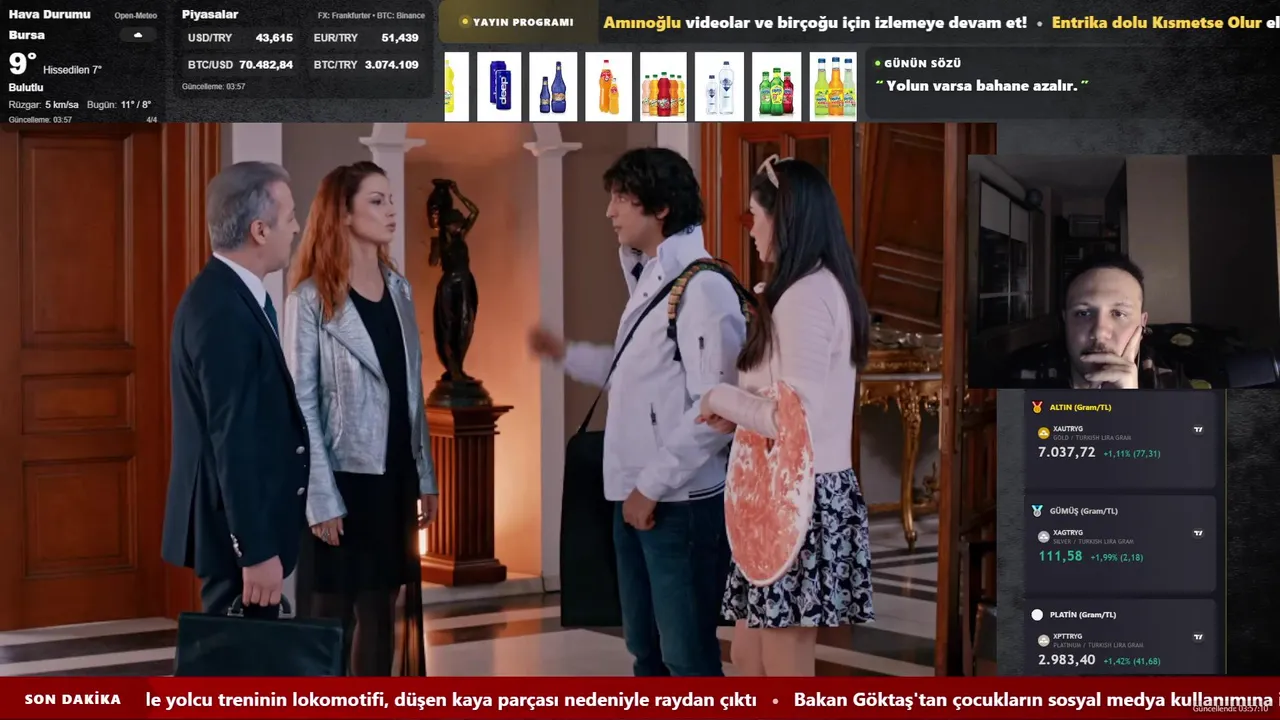Select the multi-flavor juice bottles product image
The height and width of the screenshot is (720, 1280).
pyautogui.click(x=663, y=87)
